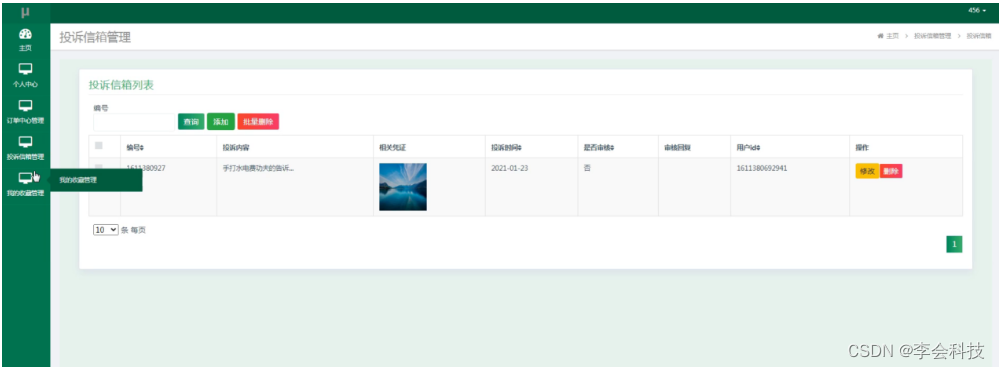Sort the table by 投诉时间 column
1000x369 pixels.
pos(506,147)
